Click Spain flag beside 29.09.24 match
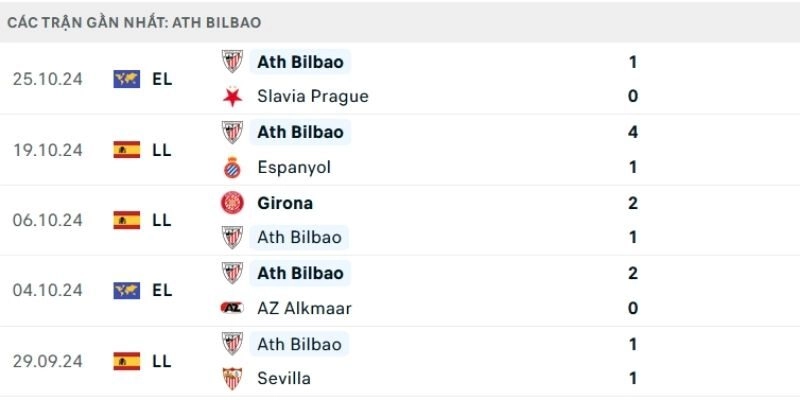This screenshot has height=400, width=800. point(127,361)
